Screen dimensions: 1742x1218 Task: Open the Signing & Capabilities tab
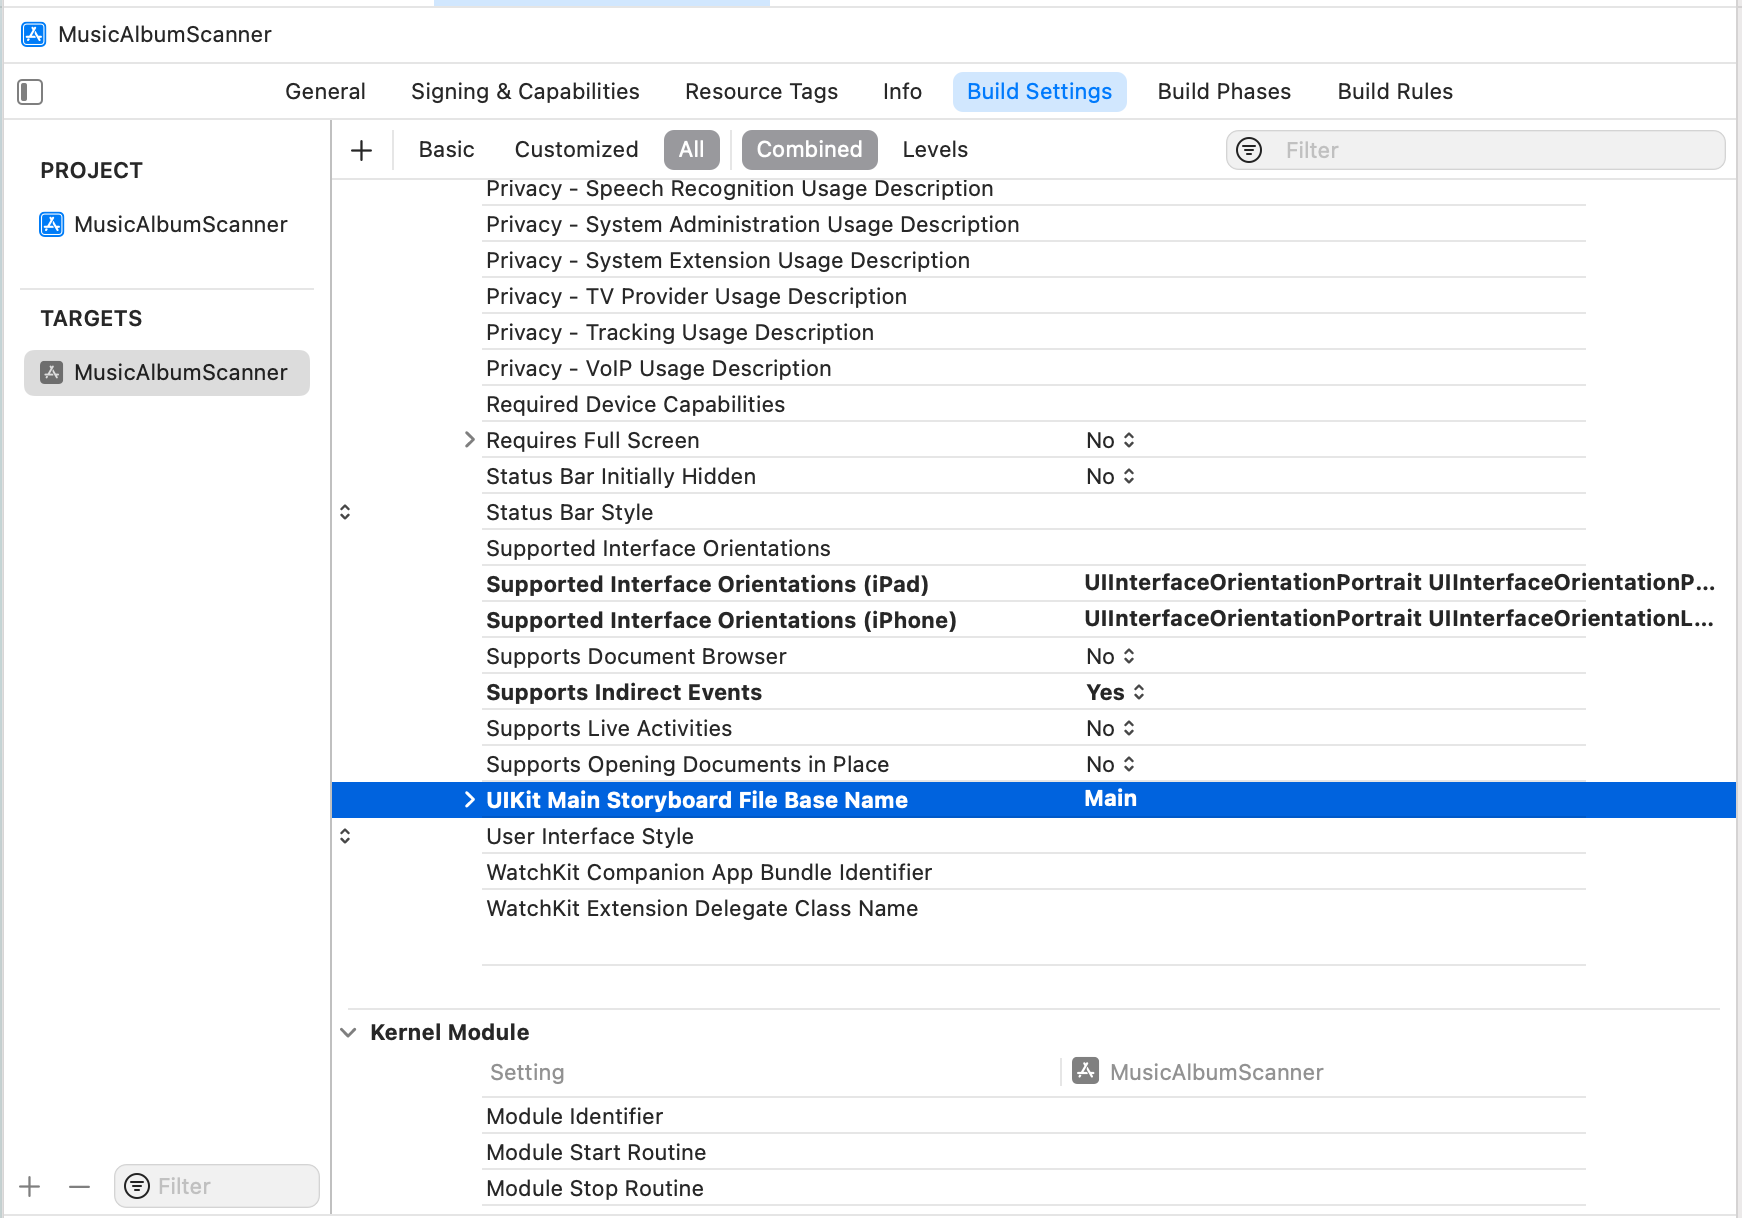[525, 92]
